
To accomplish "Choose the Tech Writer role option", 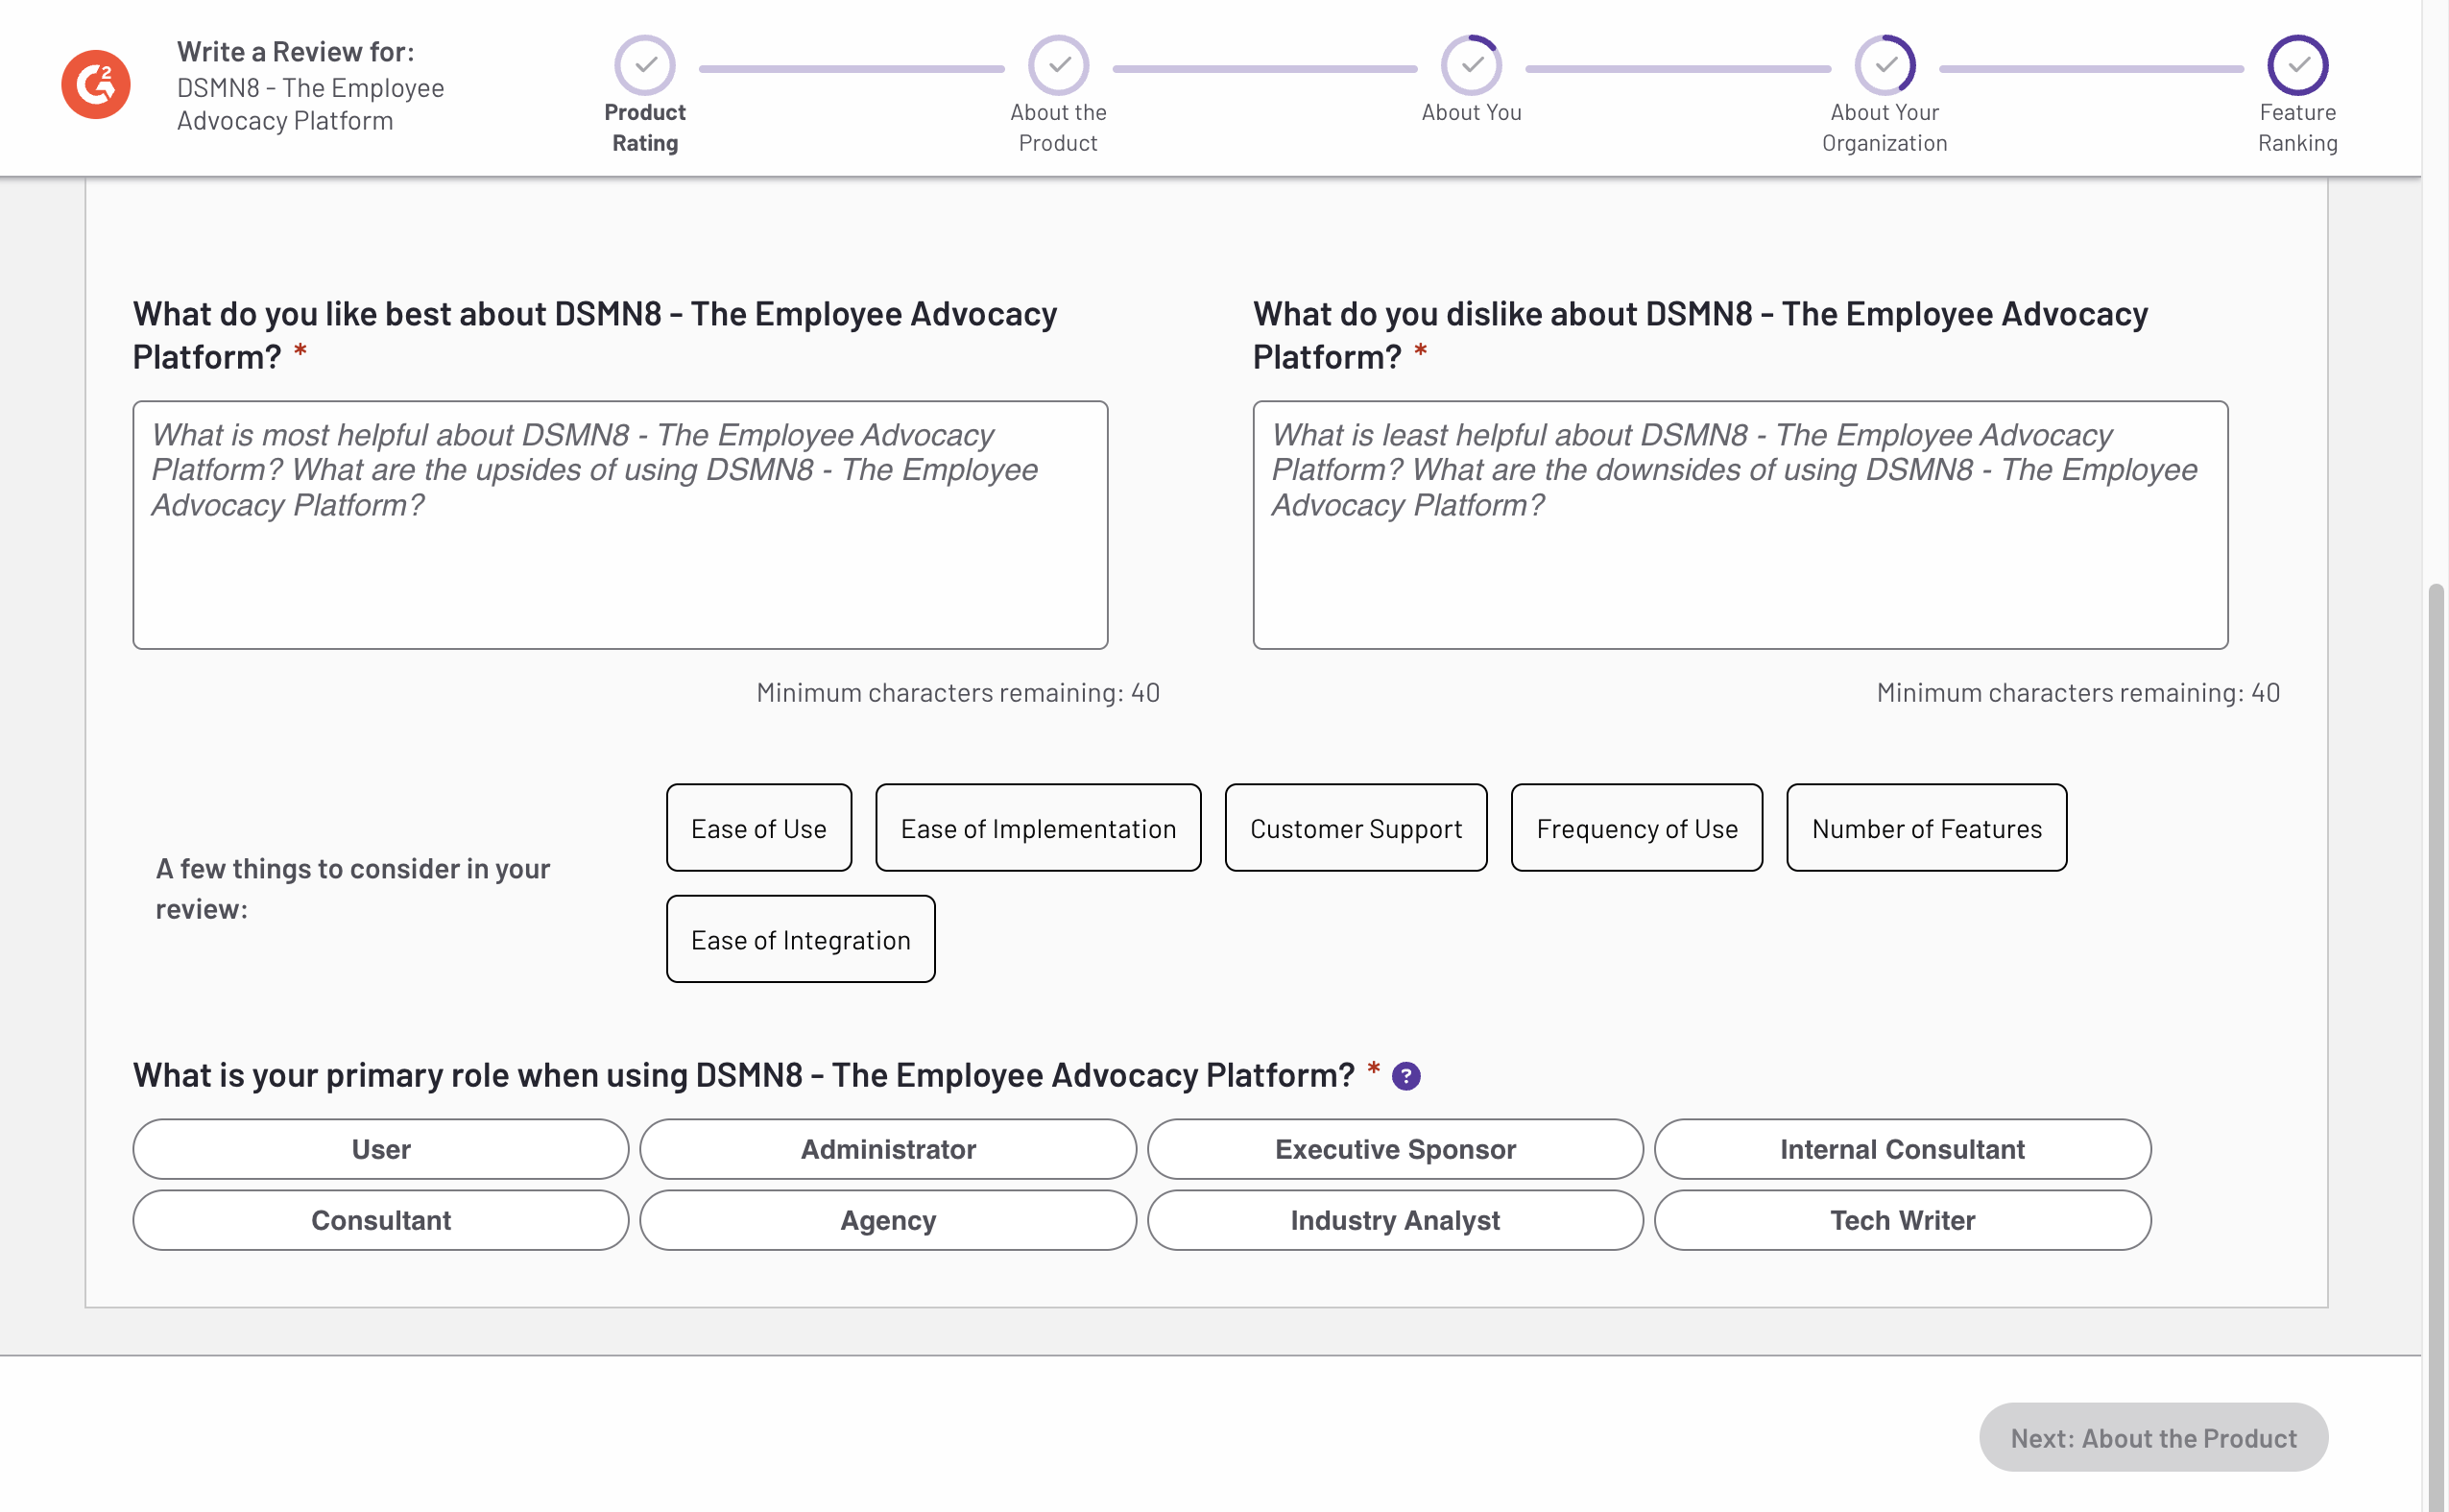I will tap(1903, 1219).
